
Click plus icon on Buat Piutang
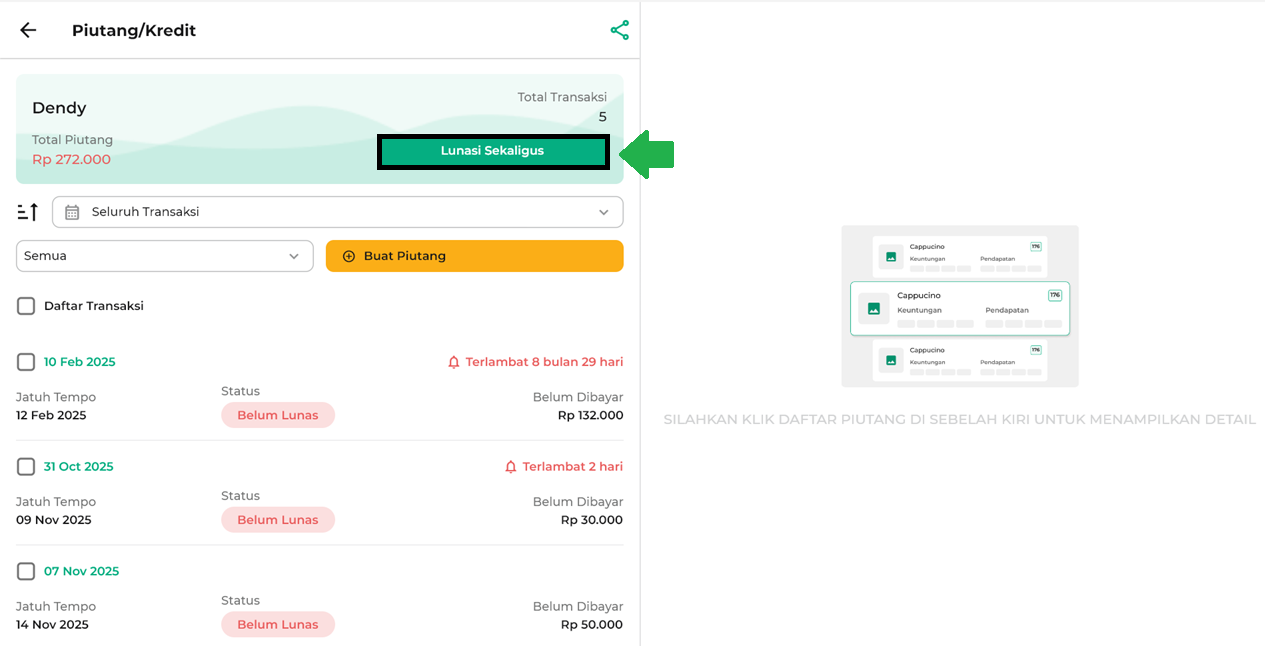tap(349, 256)
